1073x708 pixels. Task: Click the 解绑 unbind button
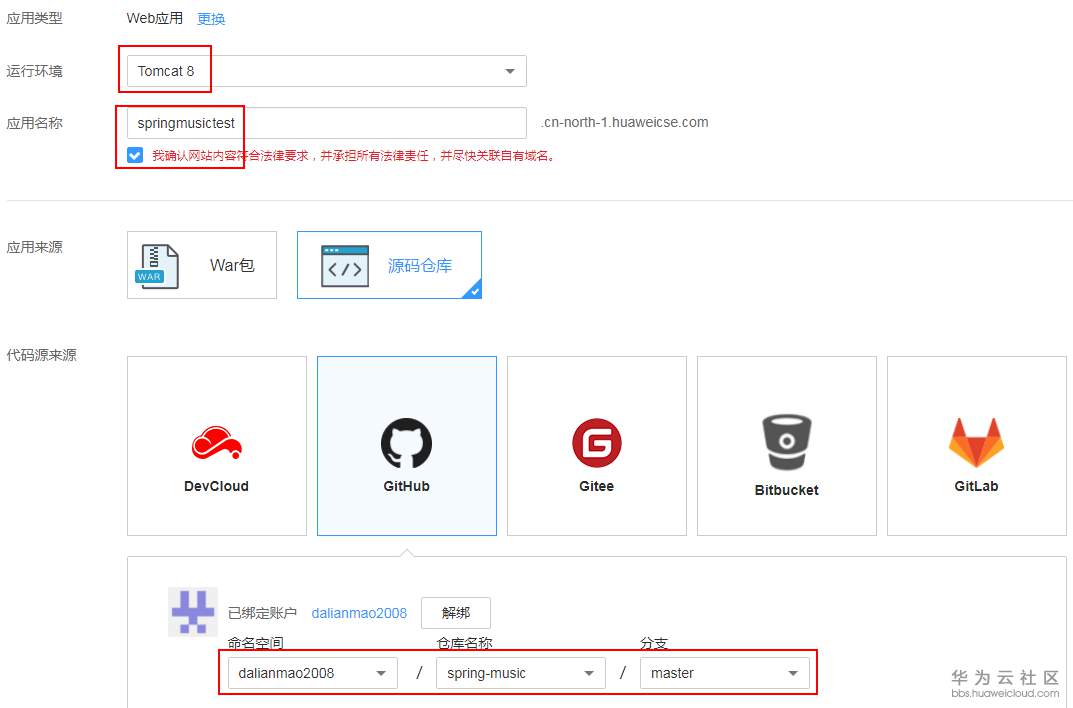point(456,613)
